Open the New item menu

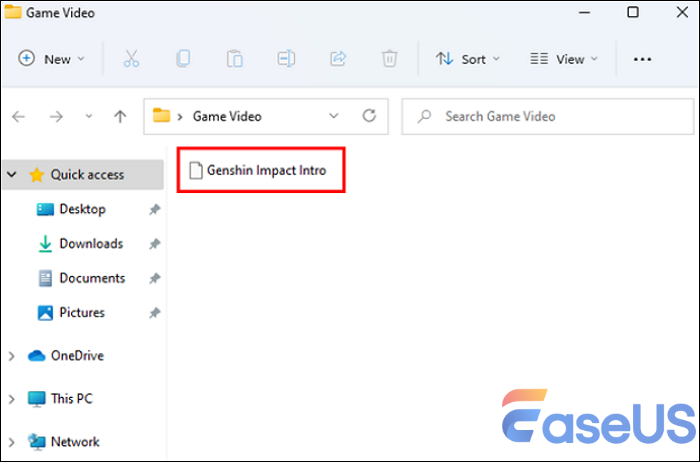click(x=51, y=58)
